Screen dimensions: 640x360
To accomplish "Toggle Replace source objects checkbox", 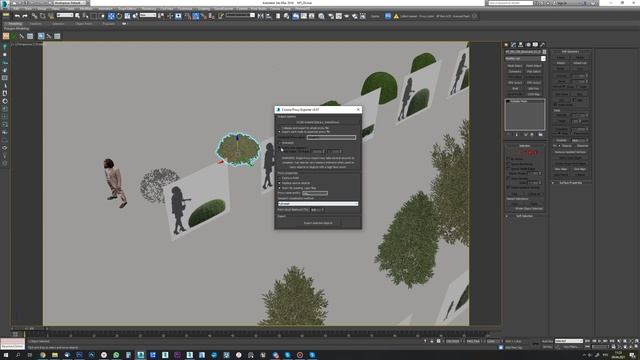I will (280, 183).
